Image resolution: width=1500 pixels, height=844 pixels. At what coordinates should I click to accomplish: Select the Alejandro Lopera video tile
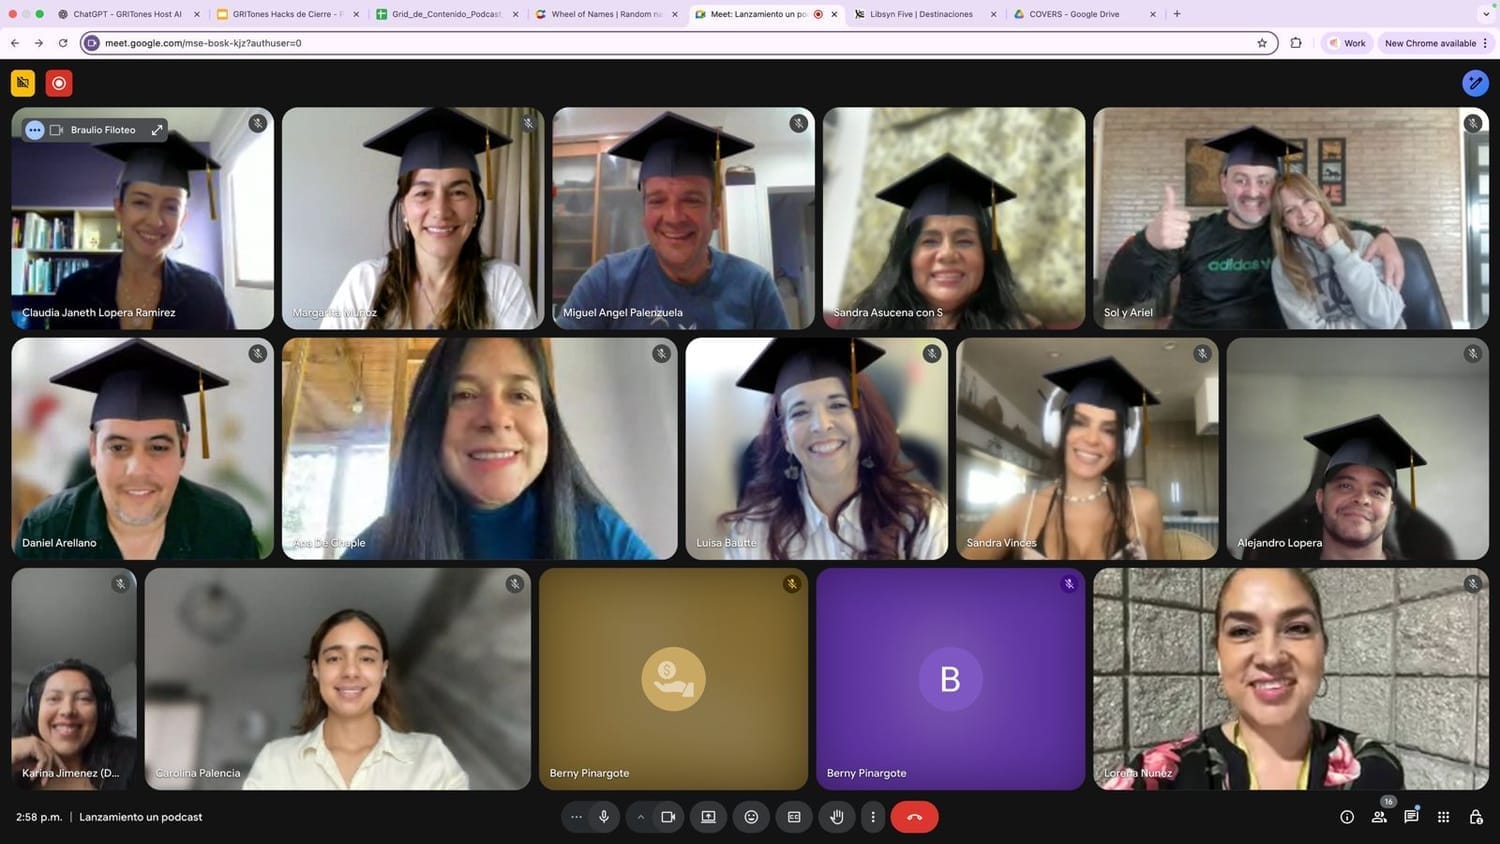click(x=1357, y=448)
